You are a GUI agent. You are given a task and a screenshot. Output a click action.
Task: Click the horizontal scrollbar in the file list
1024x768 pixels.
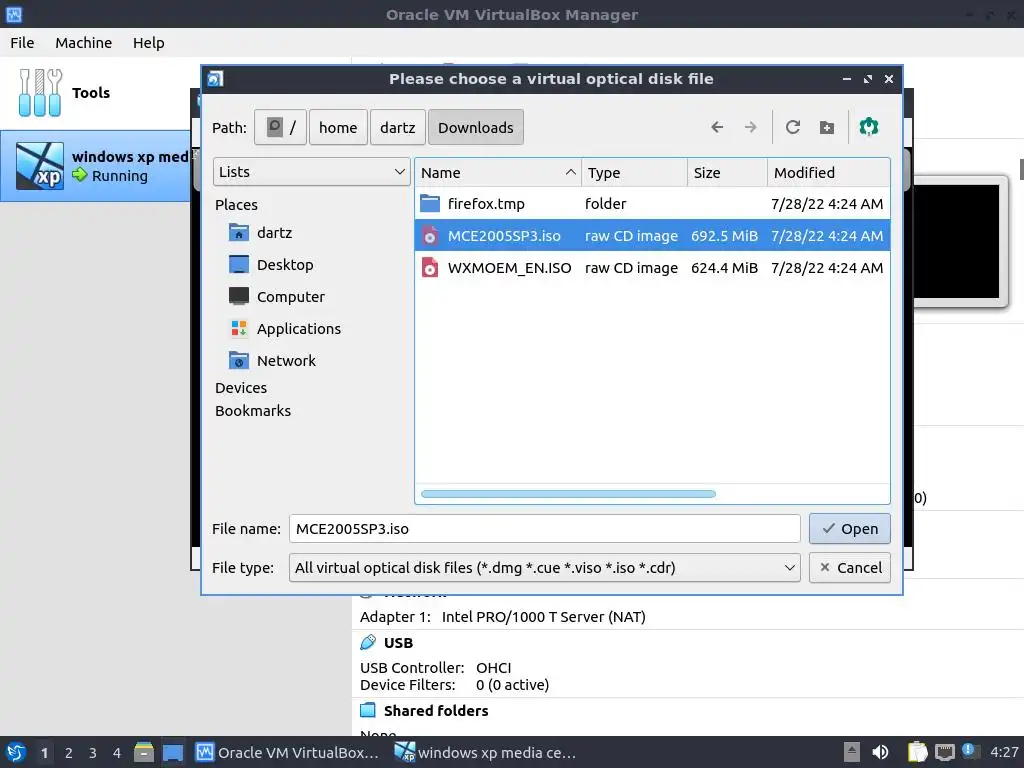click(568, 494)
